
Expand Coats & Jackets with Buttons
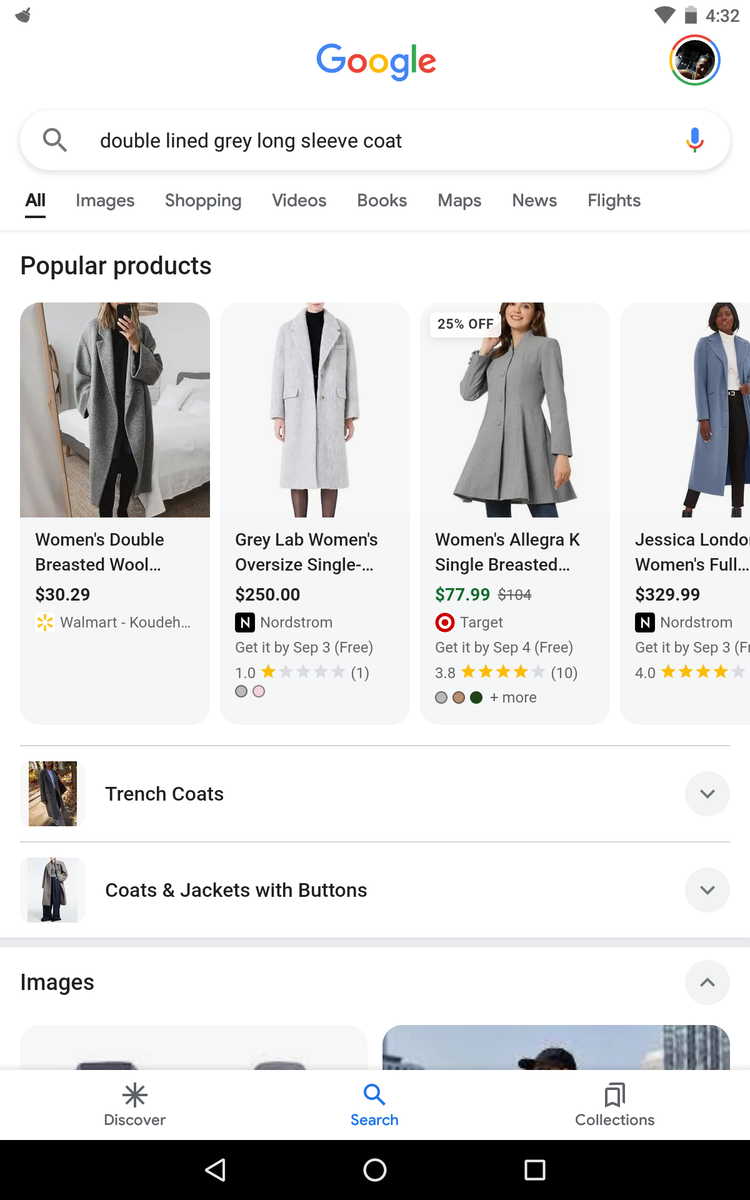tap(707, 890)
